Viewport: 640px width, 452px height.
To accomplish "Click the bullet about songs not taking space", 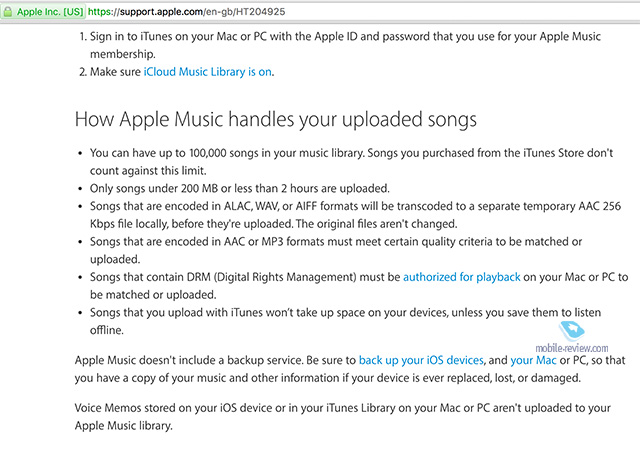I will pyautogui.click(x=345, y=321).
